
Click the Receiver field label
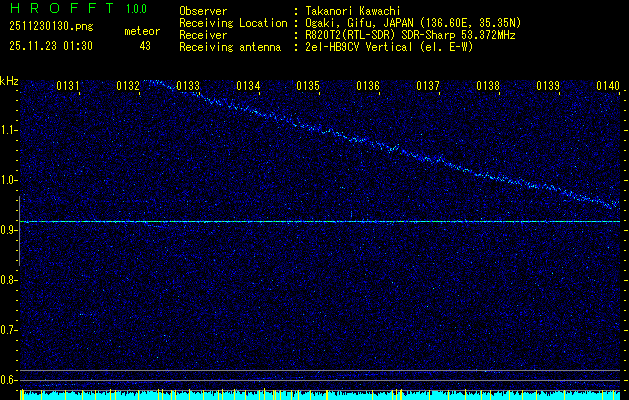click(x=203, y=35)
